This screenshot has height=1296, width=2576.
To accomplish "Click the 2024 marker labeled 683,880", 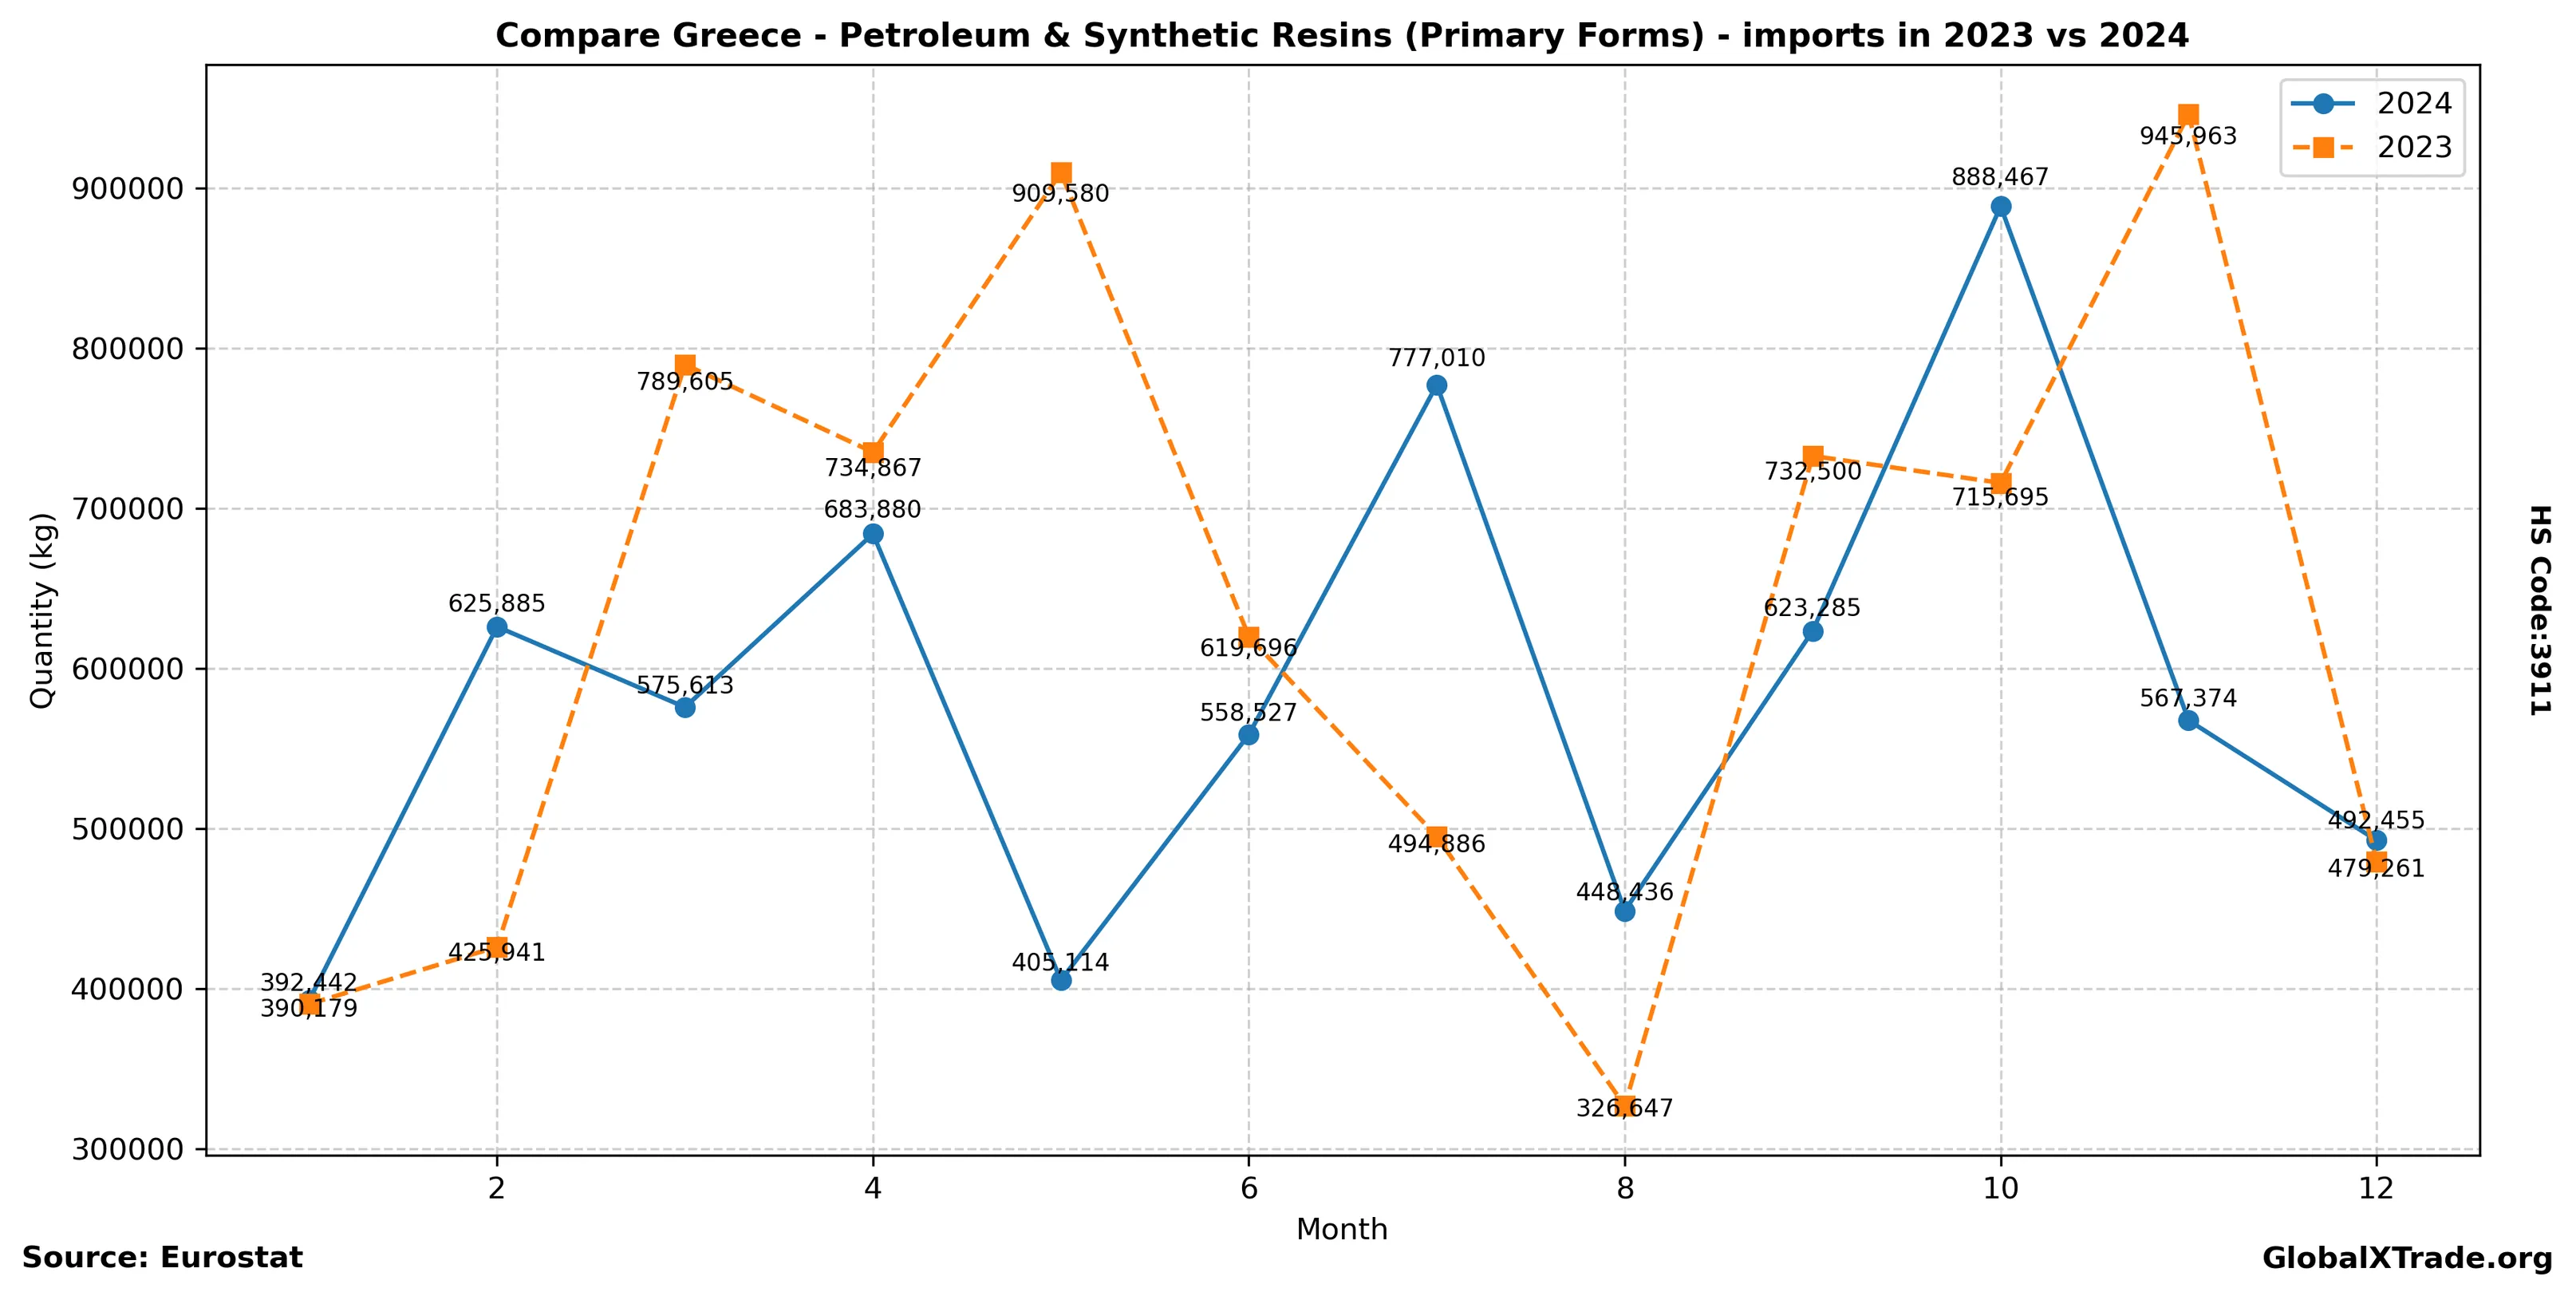I will 873,534.
